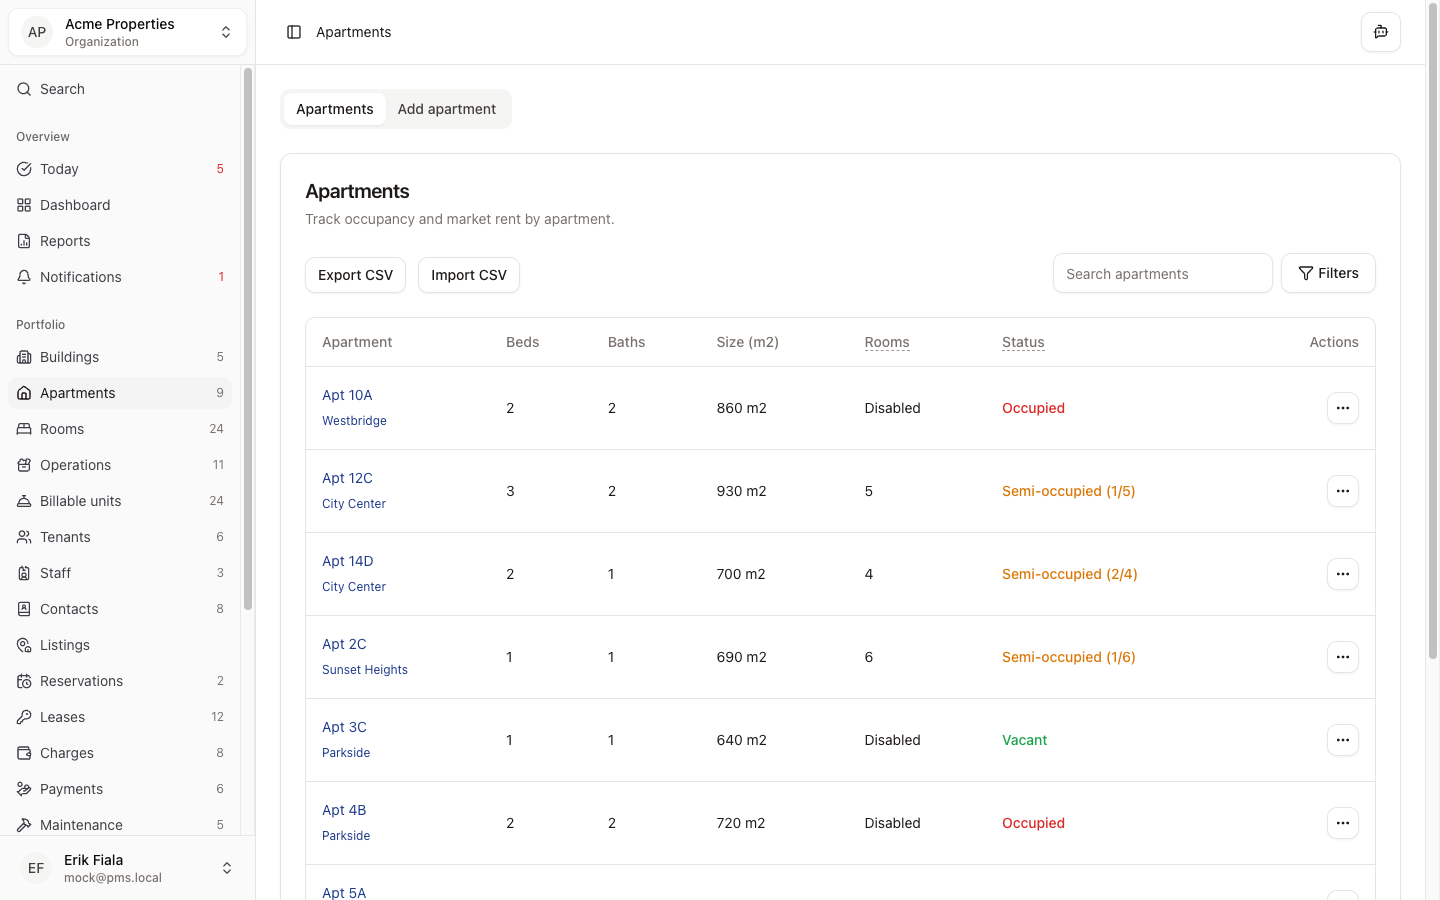Focus the Search apartments field
The image size is (1440, 900).
pos(1162,274)
